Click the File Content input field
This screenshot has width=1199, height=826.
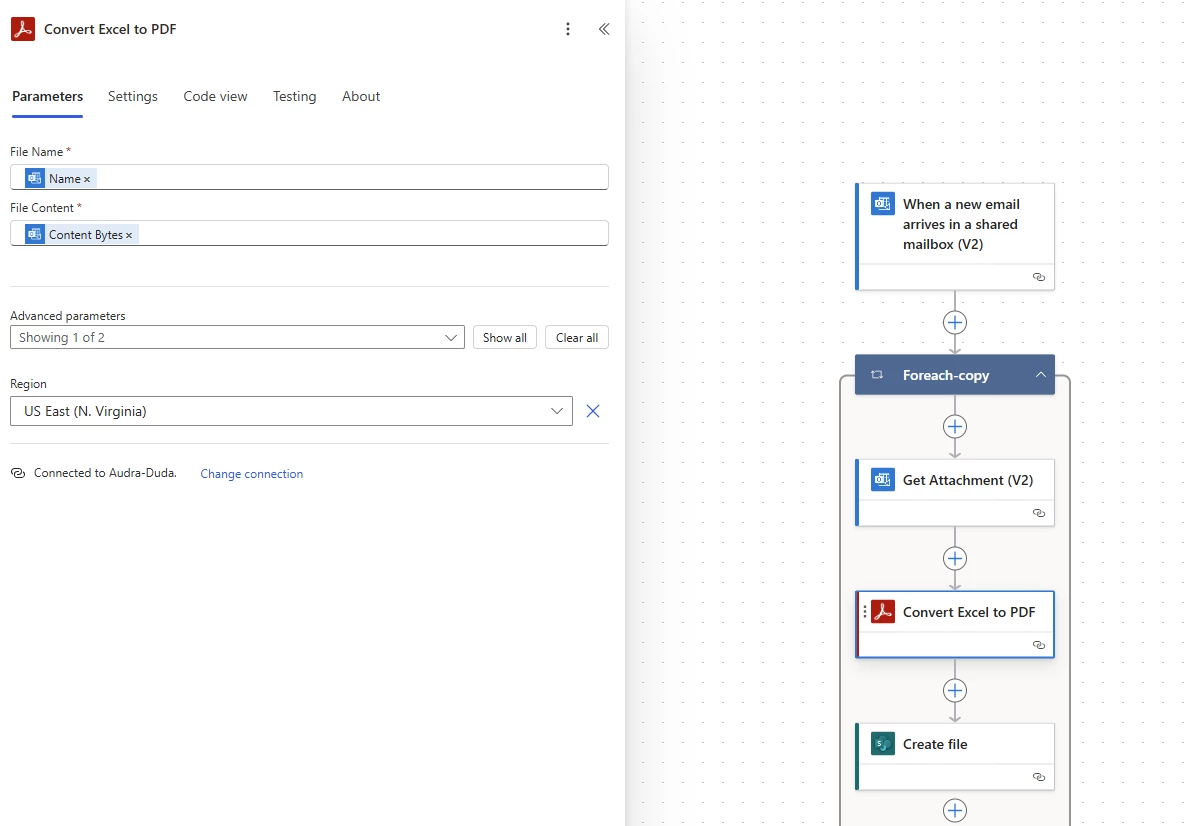coord(309,233)
